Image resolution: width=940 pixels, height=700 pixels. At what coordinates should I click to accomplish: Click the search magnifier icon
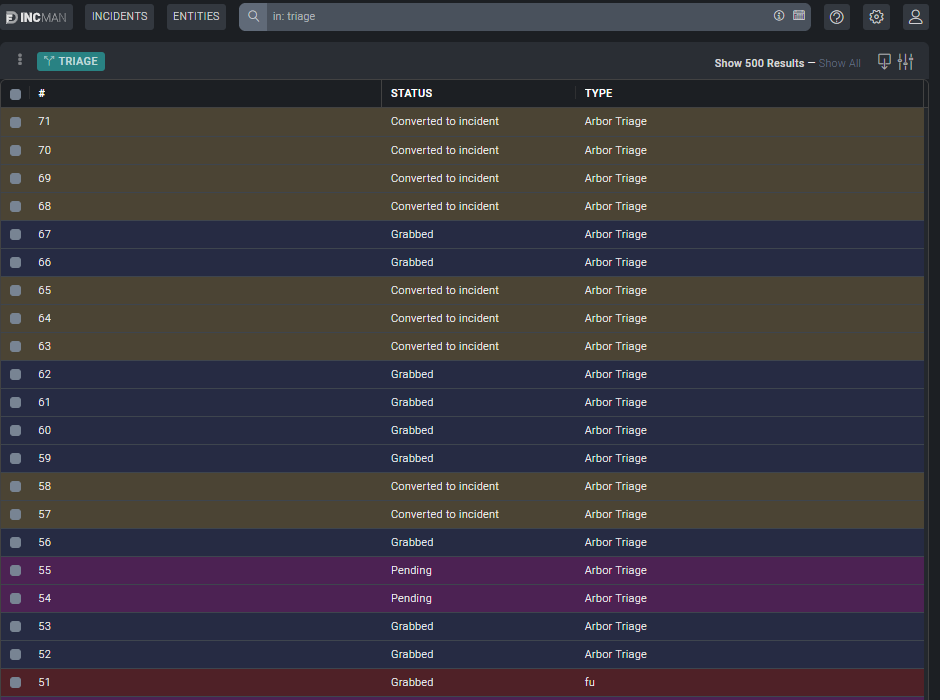point(253,17)
